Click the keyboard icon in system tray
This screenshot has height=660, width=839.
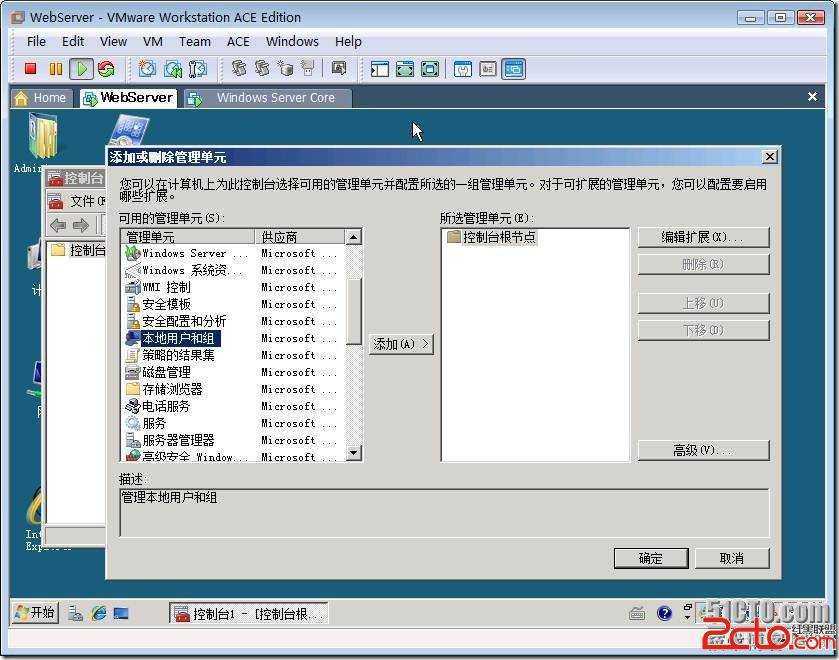tap(637, 614)
